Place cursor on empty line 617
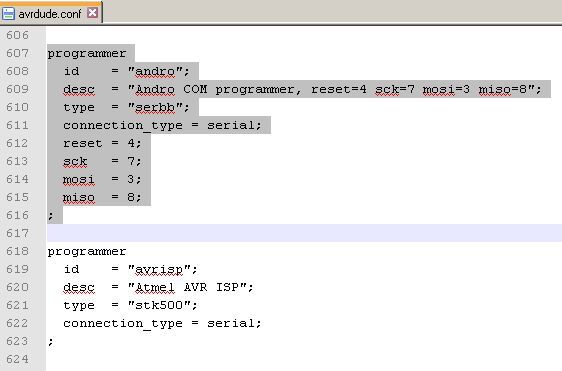 [x=304, y=233]
